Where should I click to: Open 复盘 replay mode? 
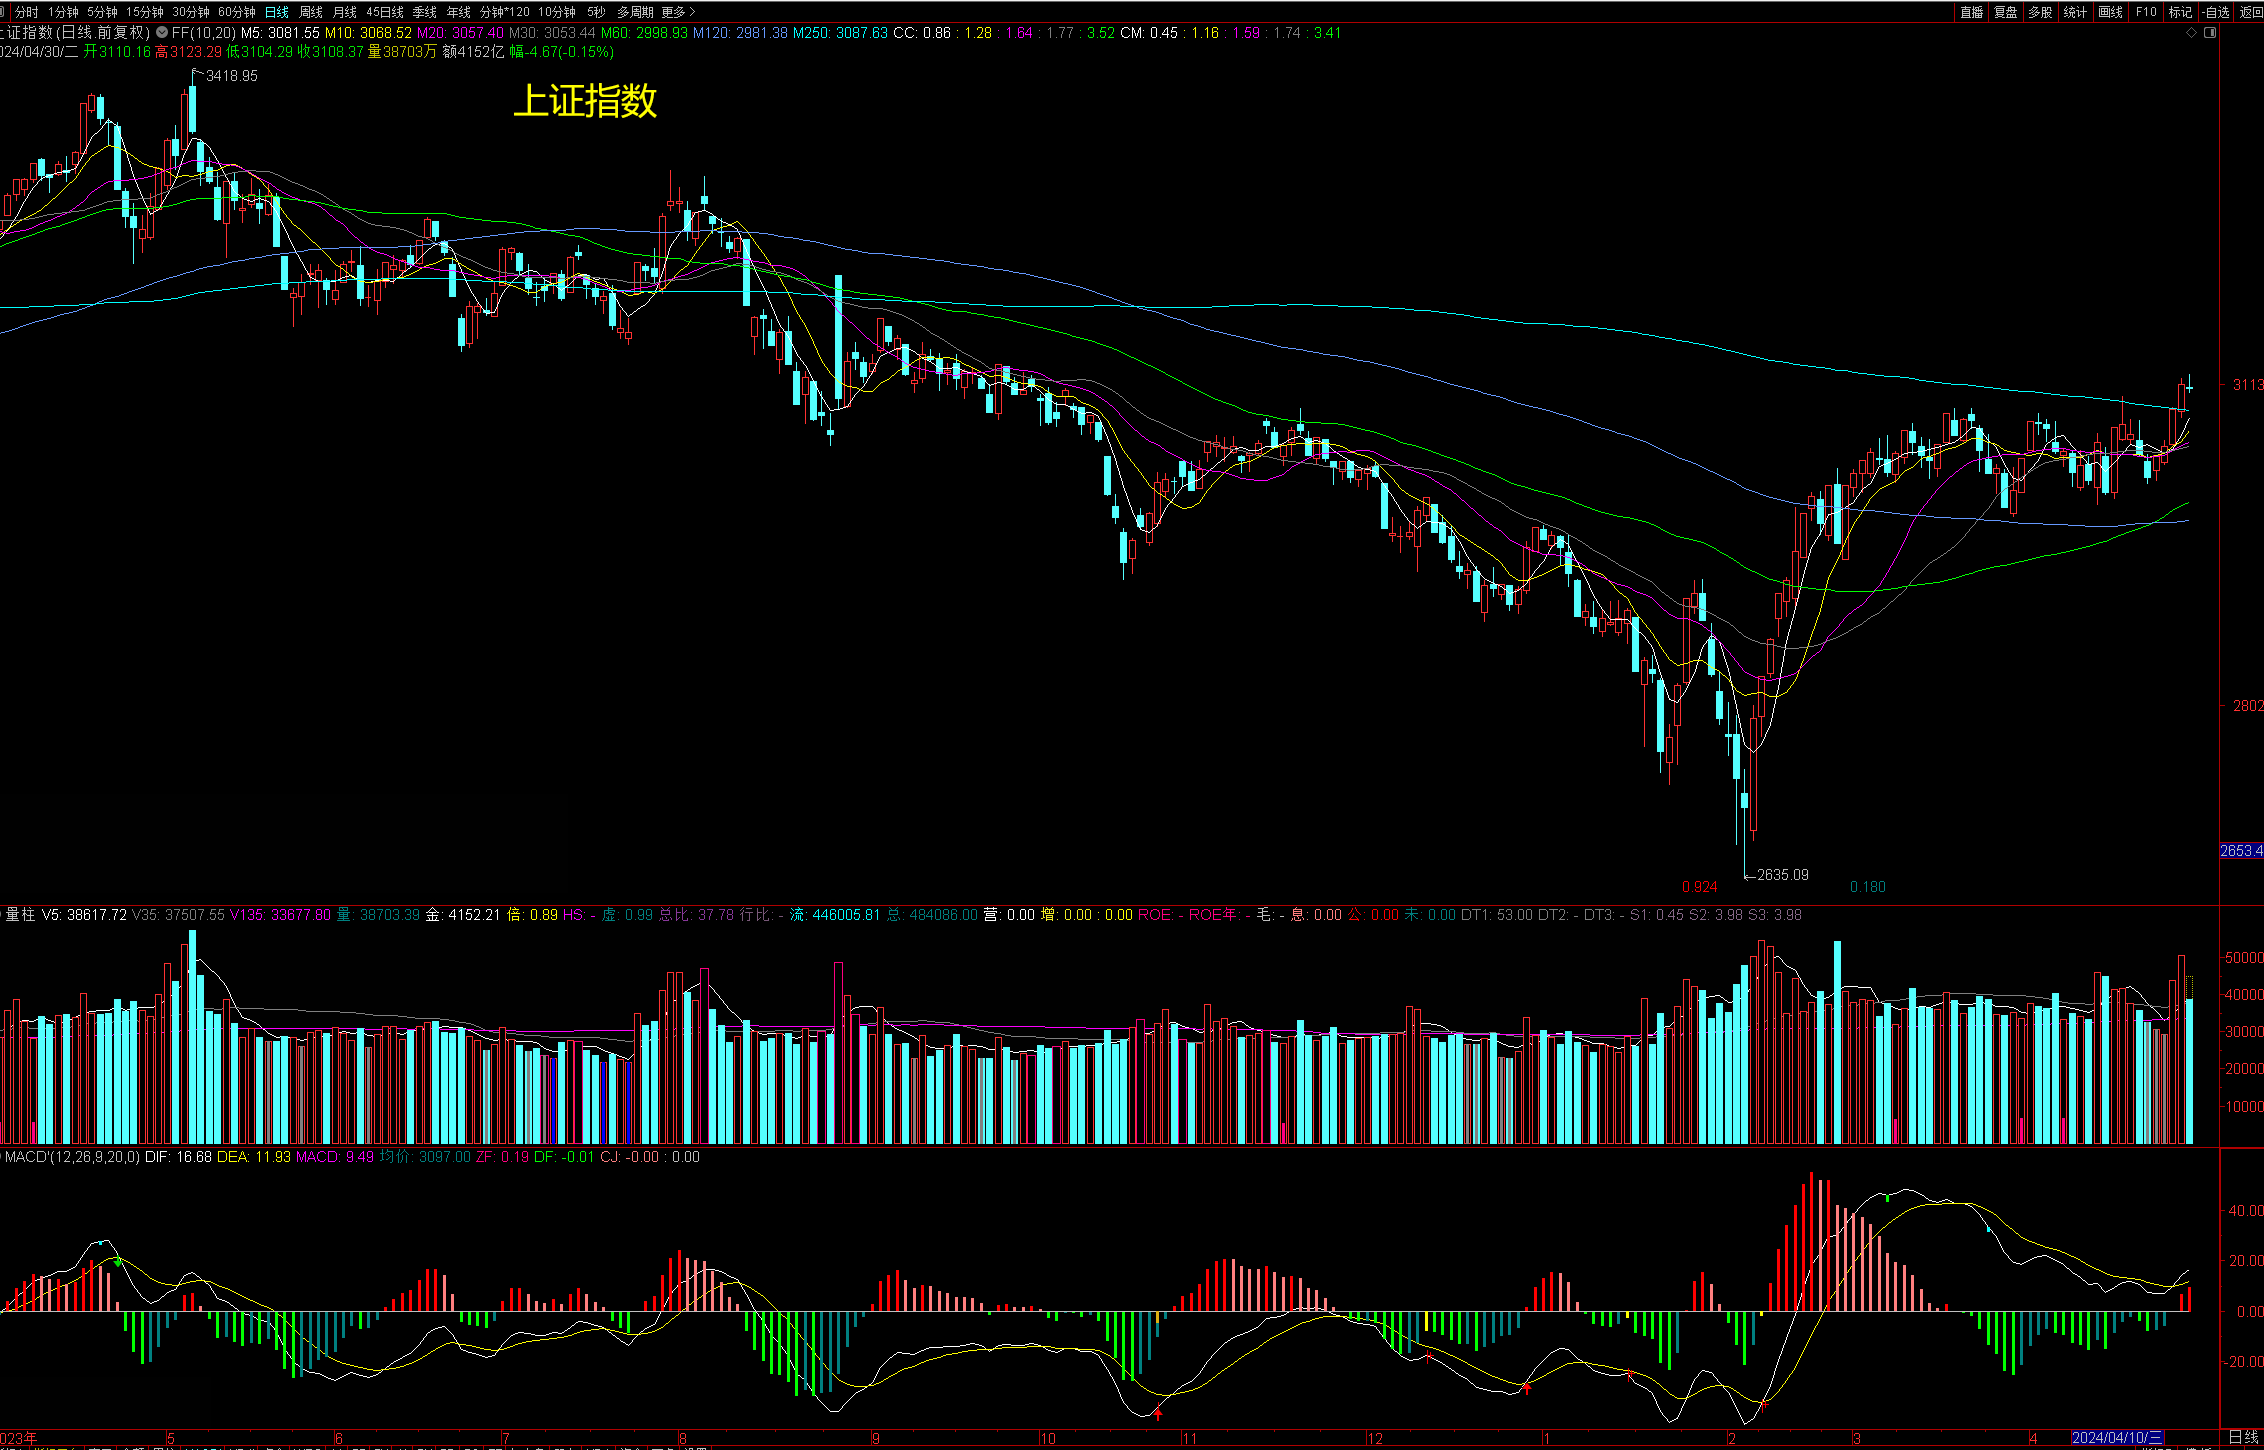(2005, 12)
